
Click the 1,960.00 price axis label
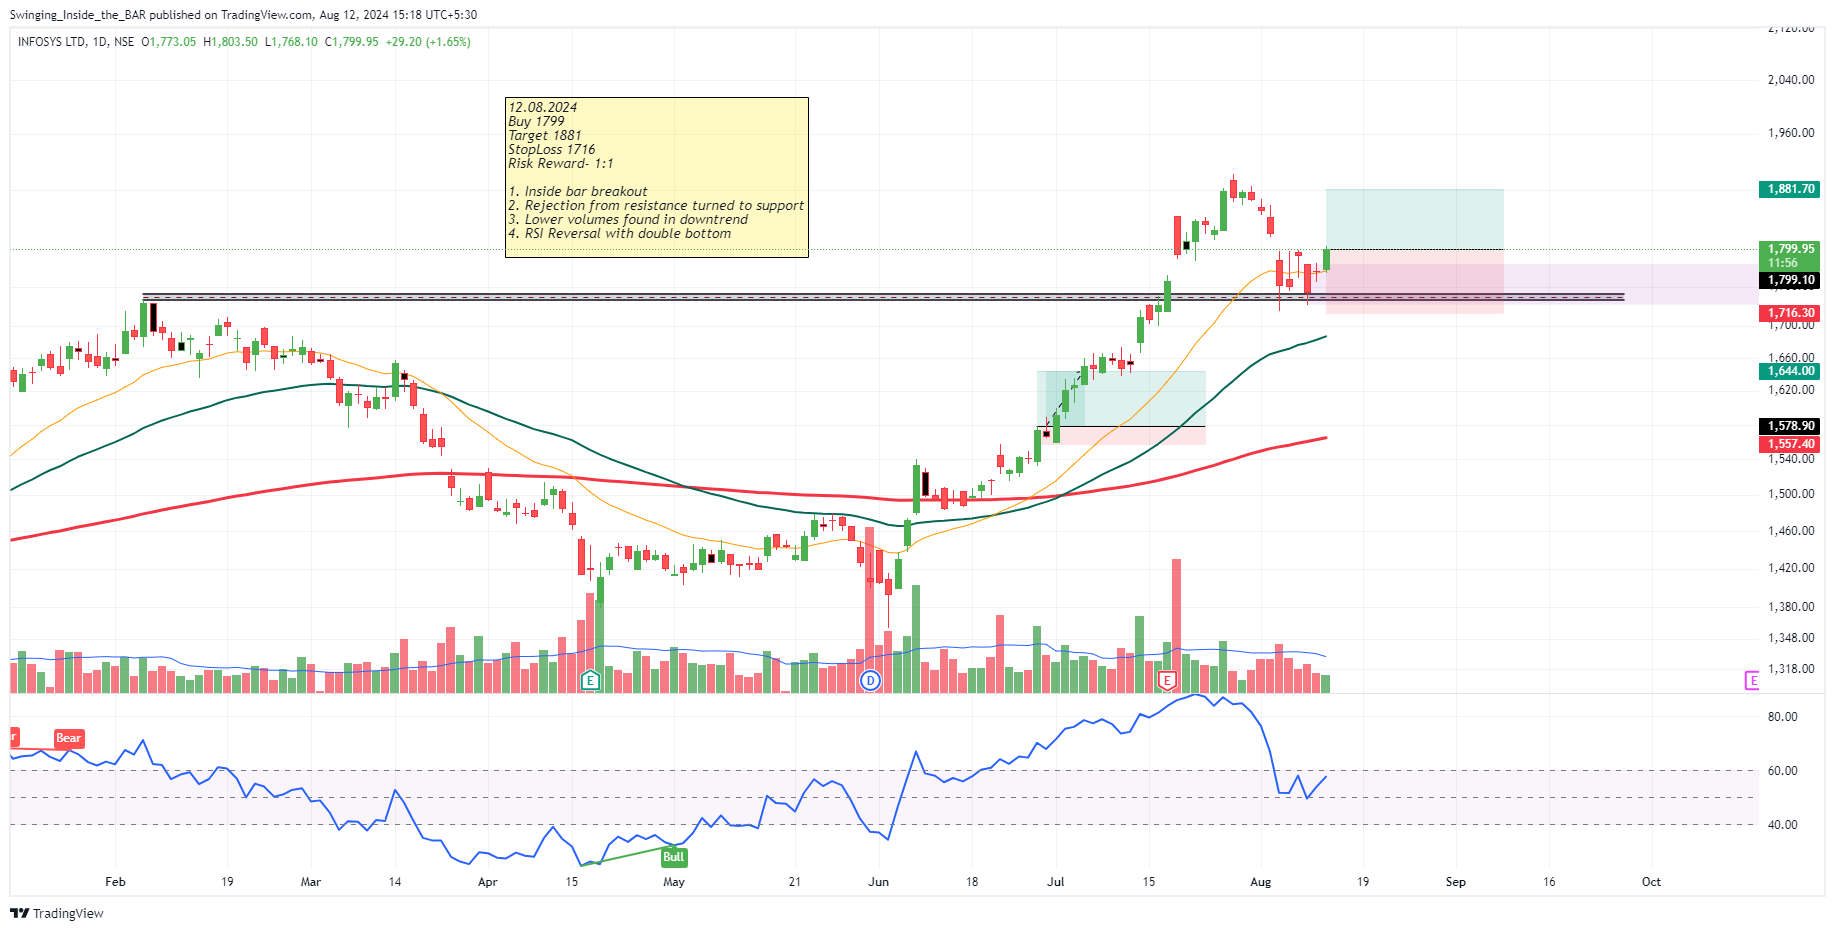click(1791, 133)
